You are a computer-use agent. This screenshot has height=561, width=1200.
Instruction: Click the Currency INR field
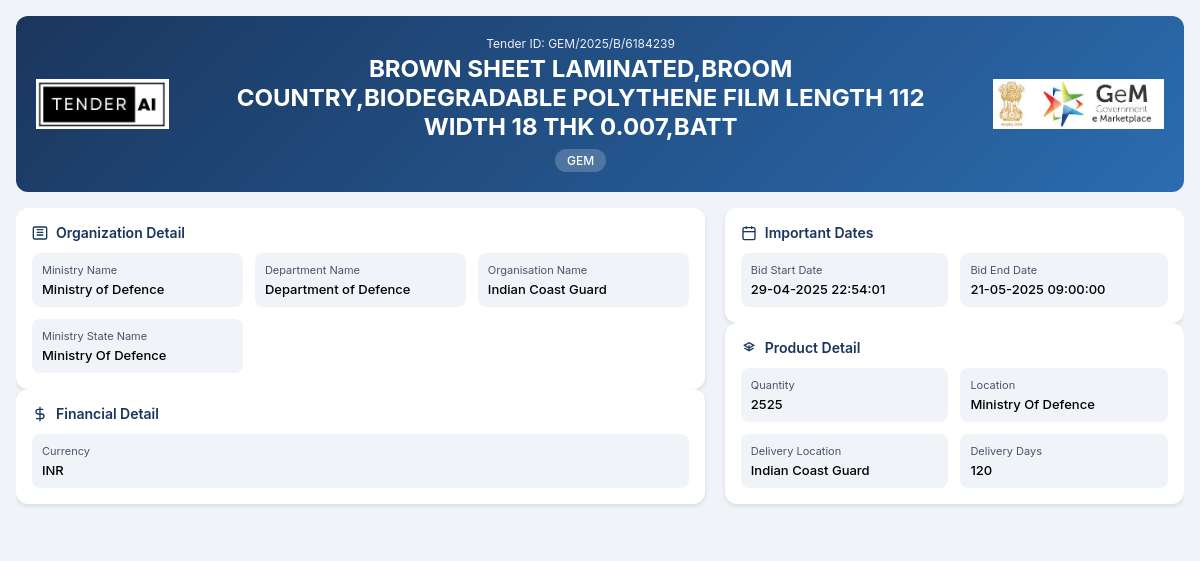(360, 461)
